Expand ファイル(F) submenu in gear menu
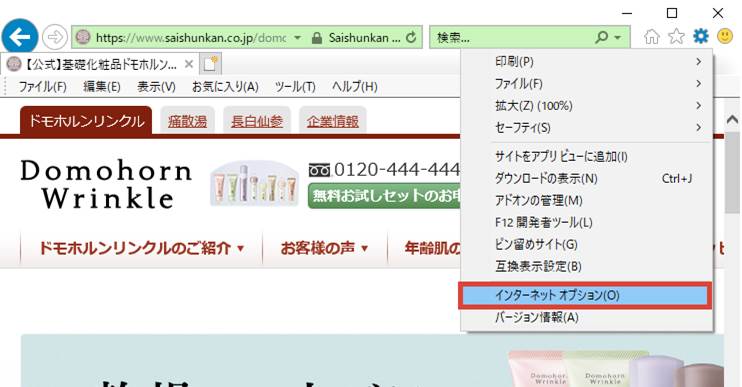The width and height of the screenshot is (742, 387). pos(698,84)
